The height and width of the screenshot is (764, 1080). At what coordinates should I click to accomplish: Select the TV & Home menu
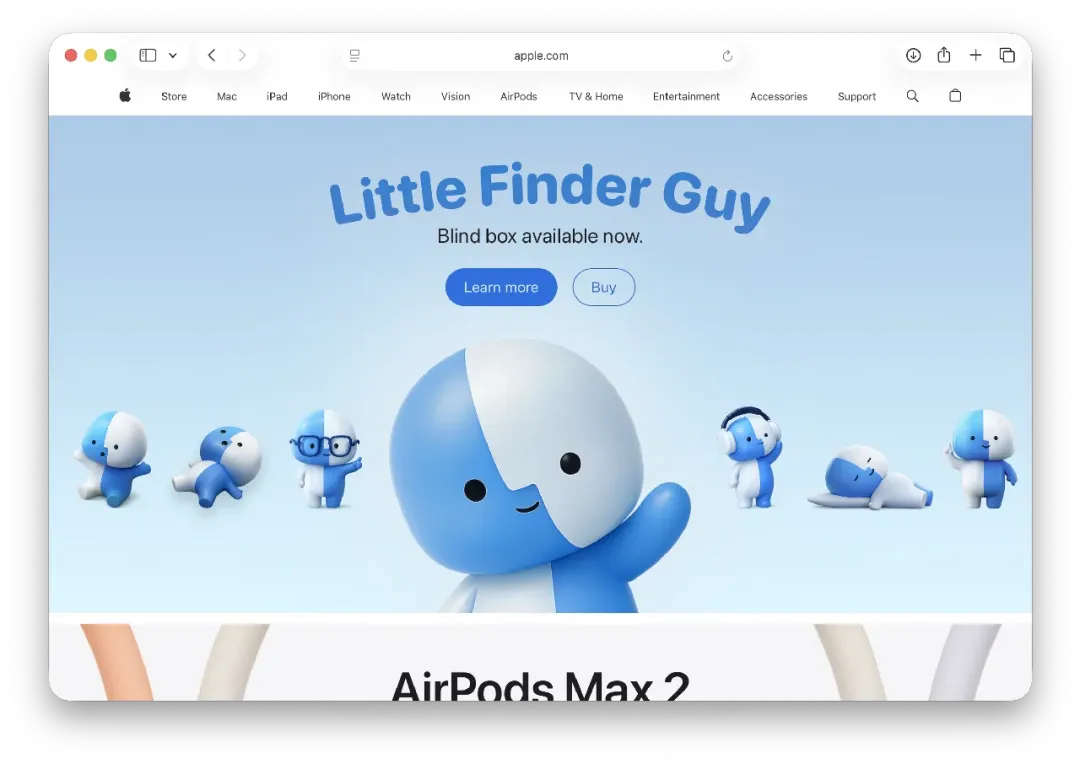(595, 97)
